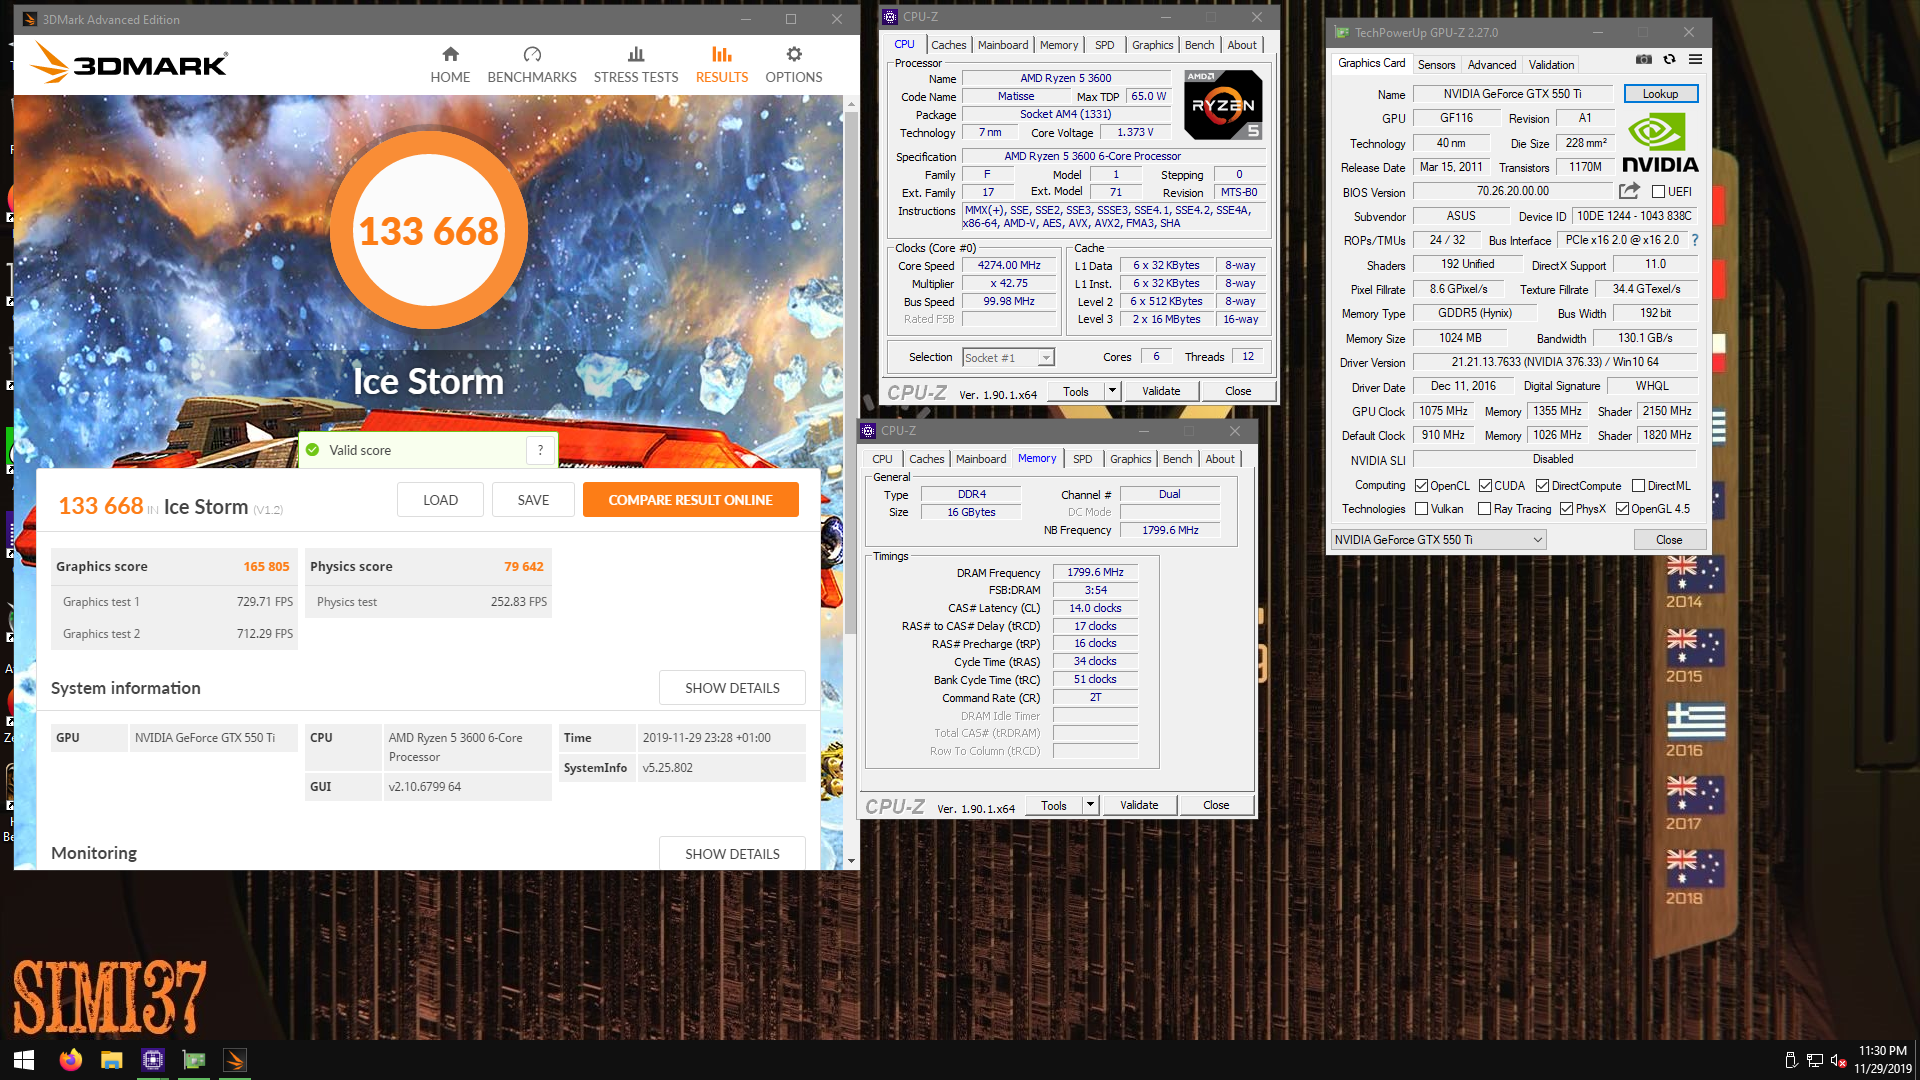Click the 3DMark scrollbar down arrow

[851, 861]
